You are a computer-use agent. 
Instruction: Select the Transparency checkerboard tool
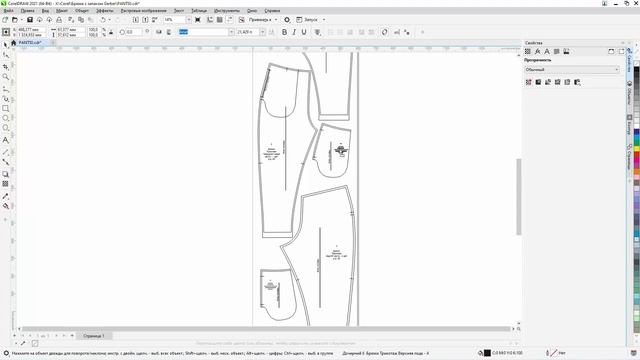coord(6,184)
